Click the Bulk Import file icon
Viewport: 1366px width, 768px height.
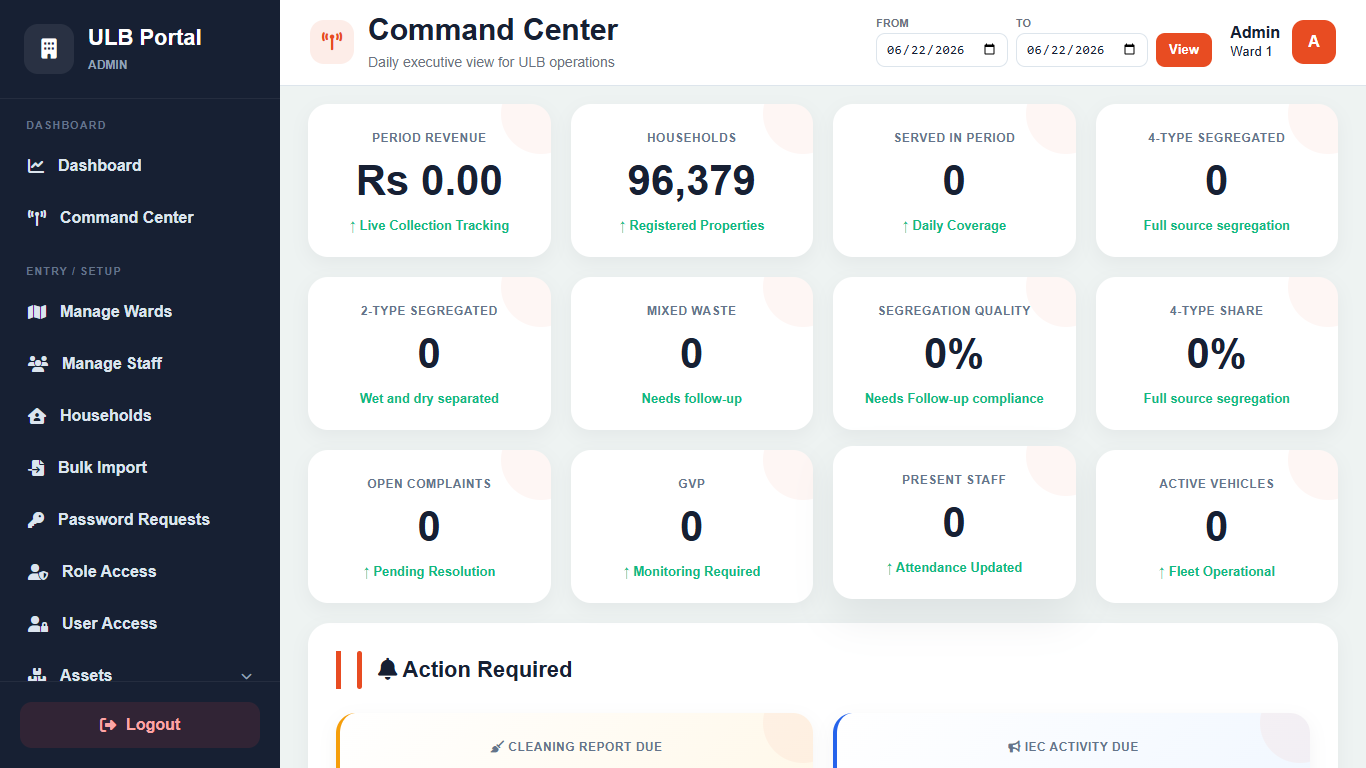point(36,468)
